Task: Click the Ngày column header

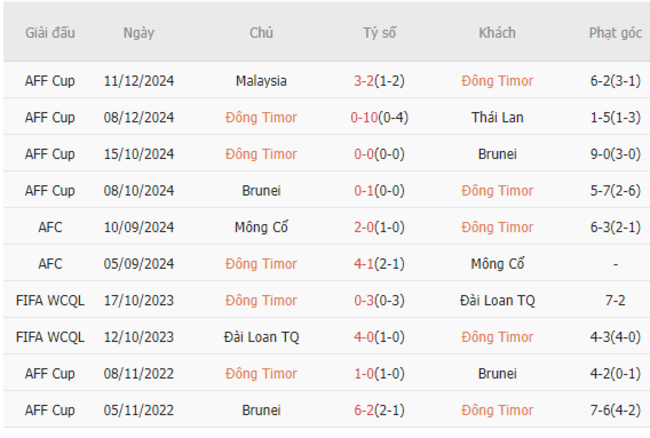Action: 139,33
